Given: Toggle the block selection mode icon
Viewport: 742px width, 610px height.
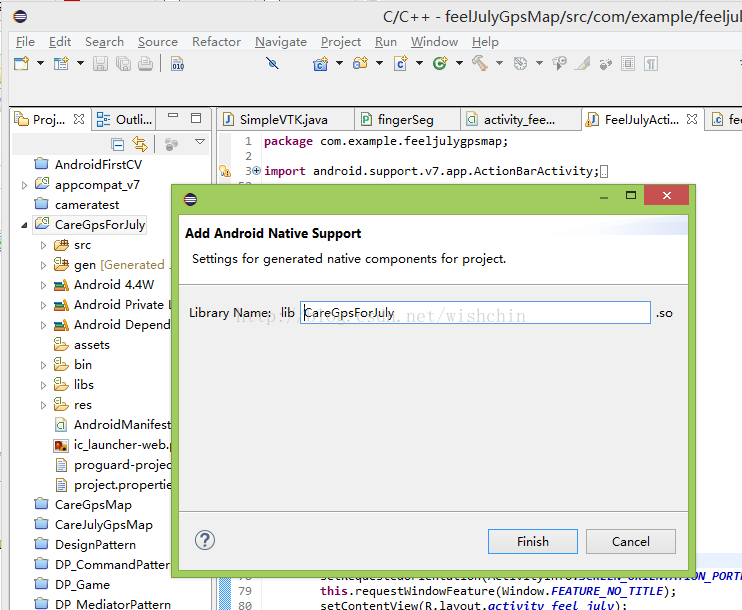Looking at the screenshot, I should [x=628, y=63].
